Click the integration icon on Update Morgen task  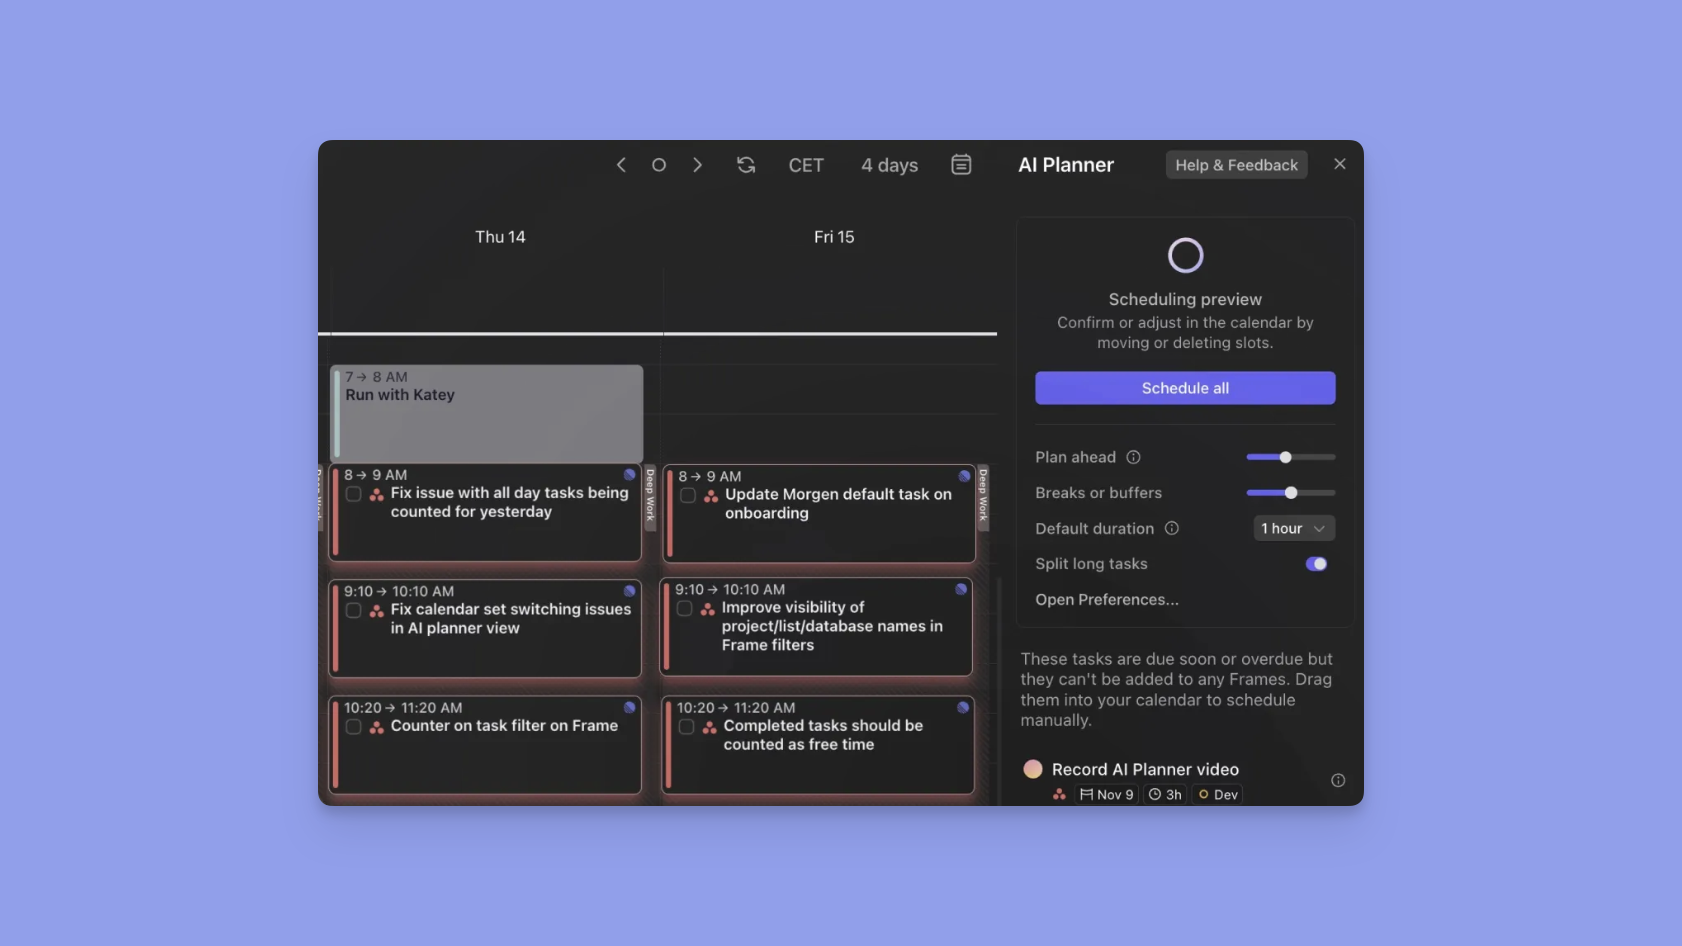coord(711,496)
